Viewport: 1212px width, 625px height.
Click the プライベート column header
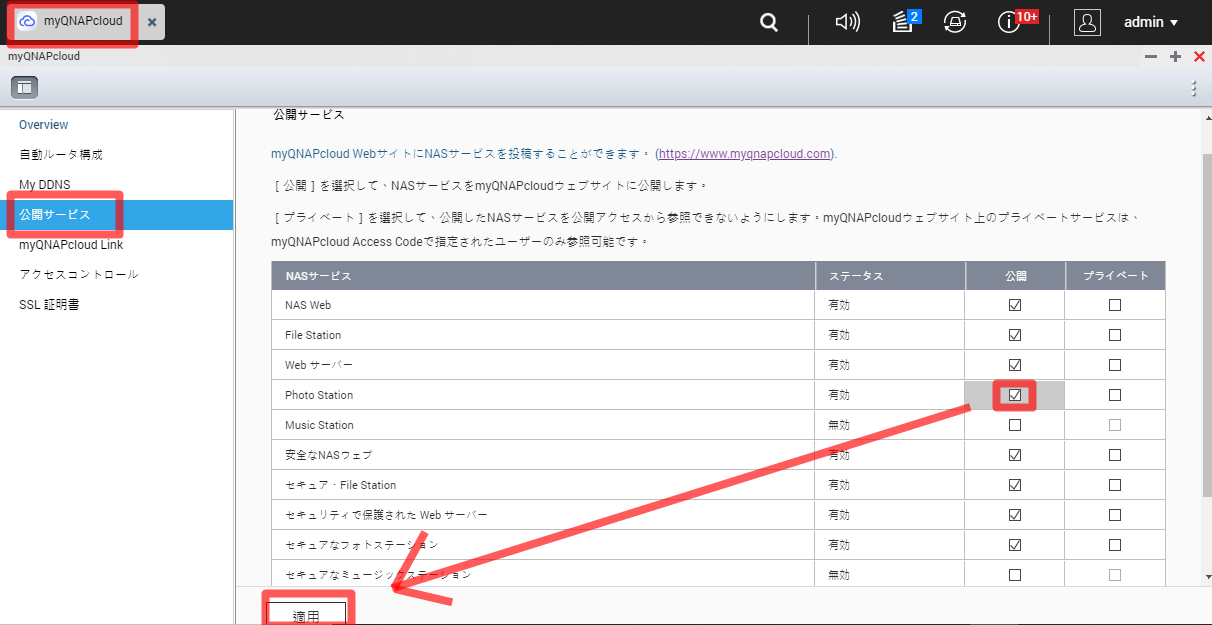(x=1115, y=275)
